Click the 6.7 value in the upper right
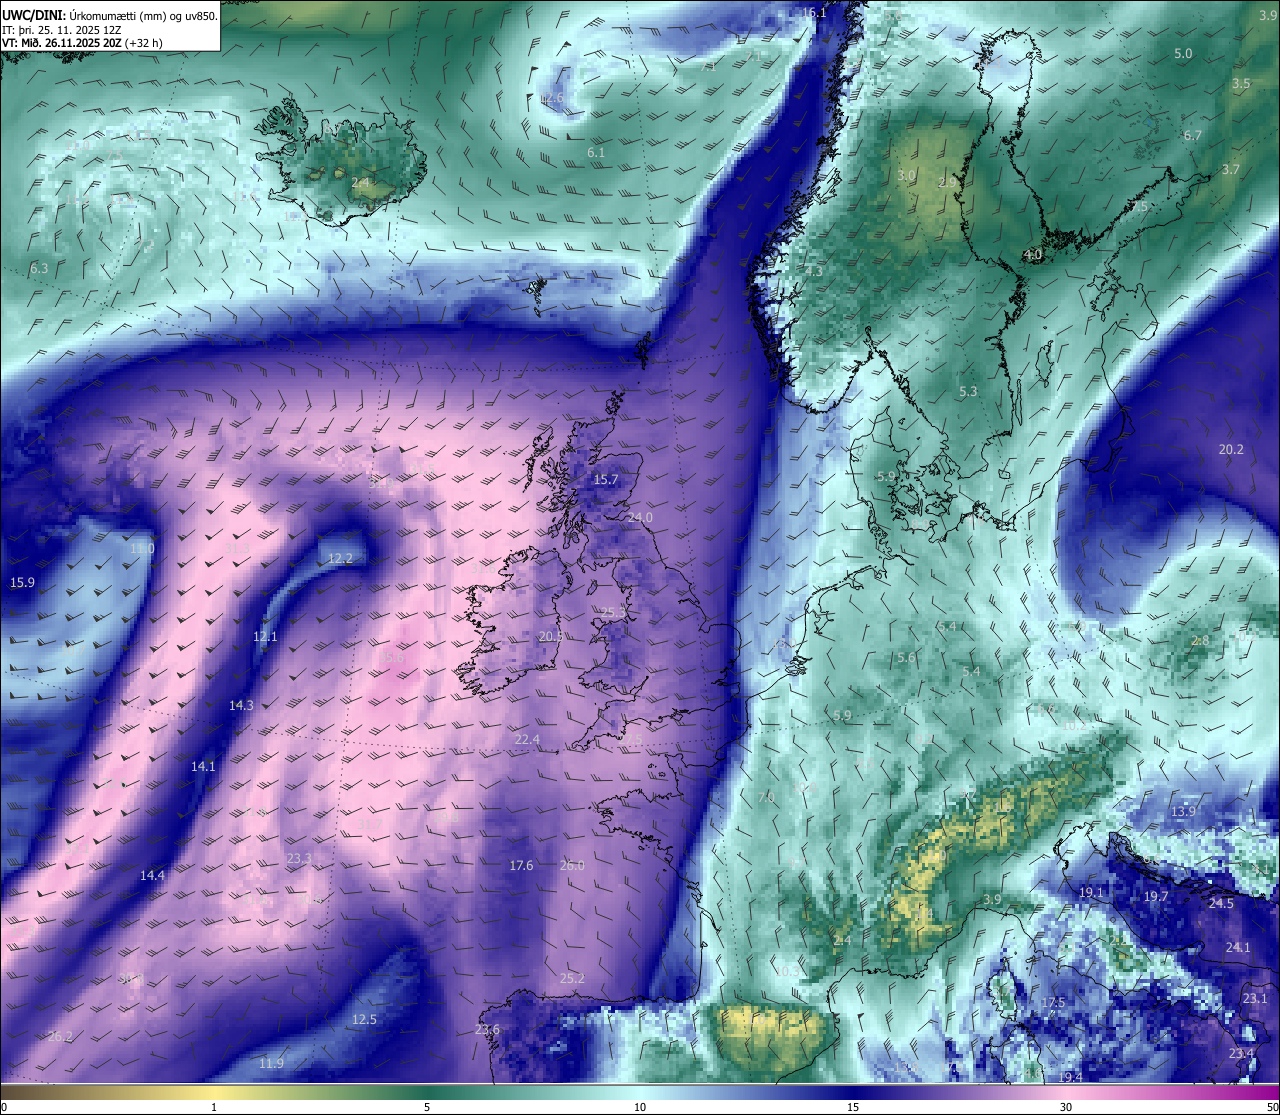 tap(1193, 135)
